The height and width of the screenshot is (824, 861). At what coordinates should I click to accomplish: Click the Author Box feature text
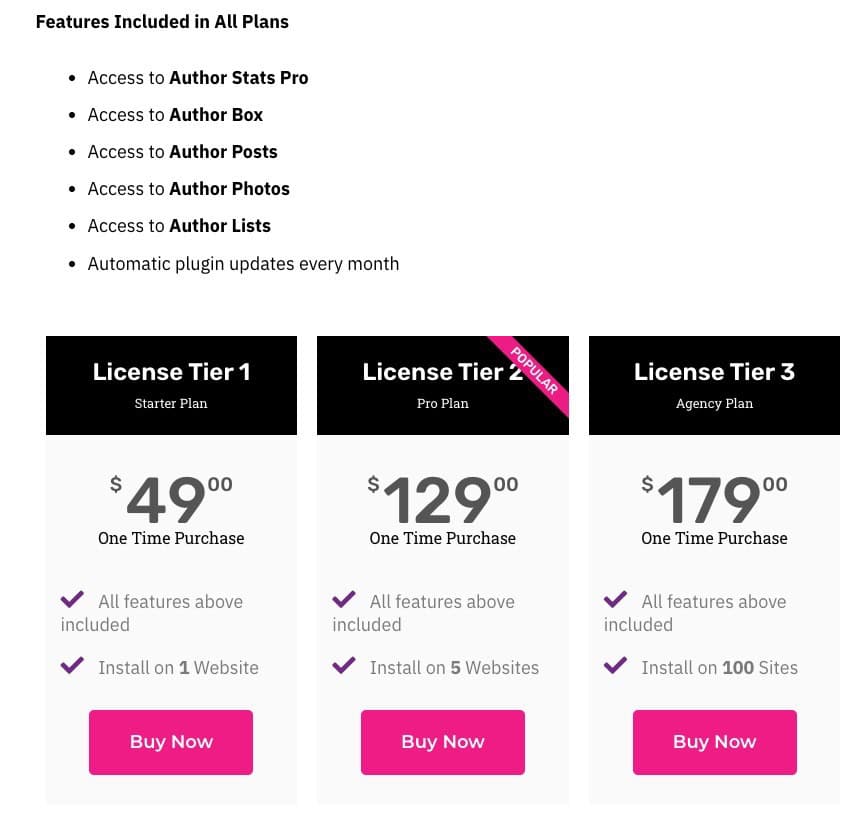click(x=216, y=115)
